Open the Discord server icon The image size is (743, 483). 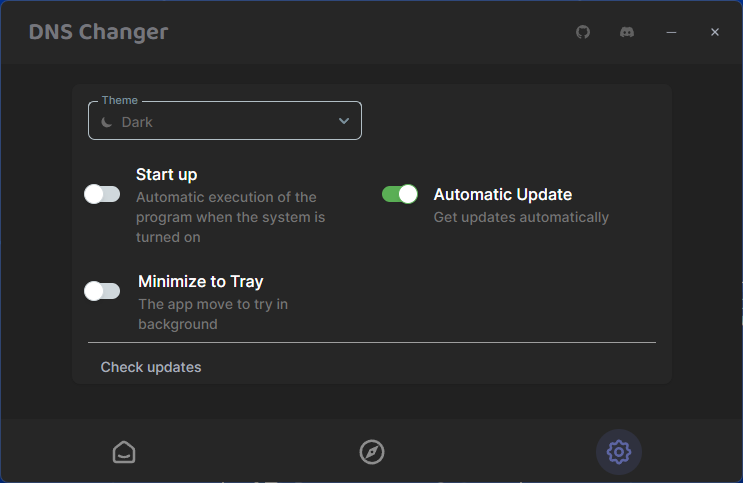[x=627, y=32]
